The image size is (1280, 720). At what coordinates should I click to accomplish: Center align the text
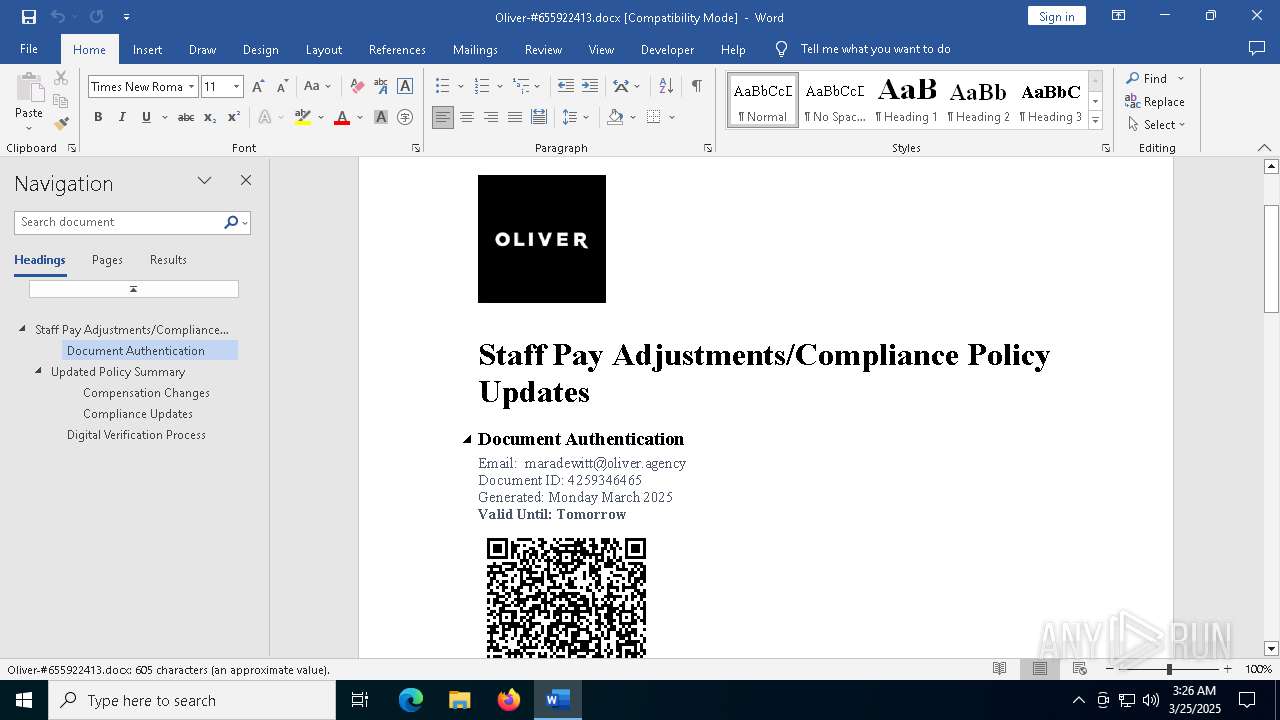point(467,117)
